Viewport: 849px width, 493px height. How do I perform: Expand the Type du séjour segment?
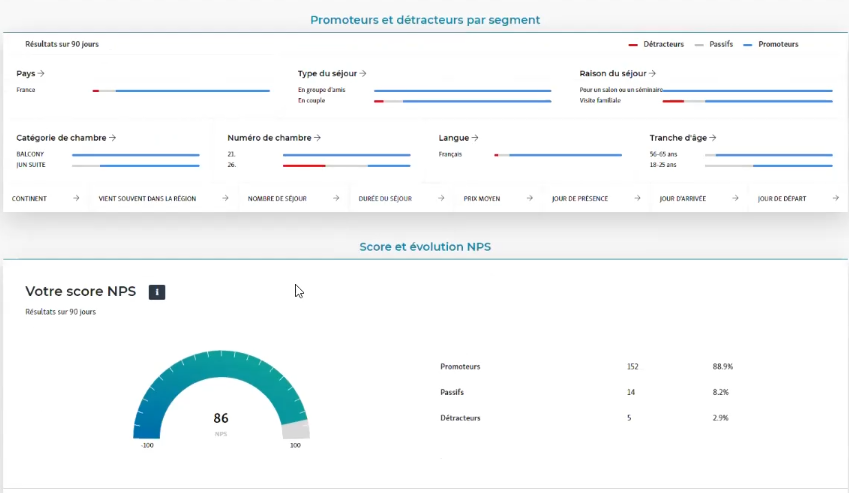click(332, 73)
